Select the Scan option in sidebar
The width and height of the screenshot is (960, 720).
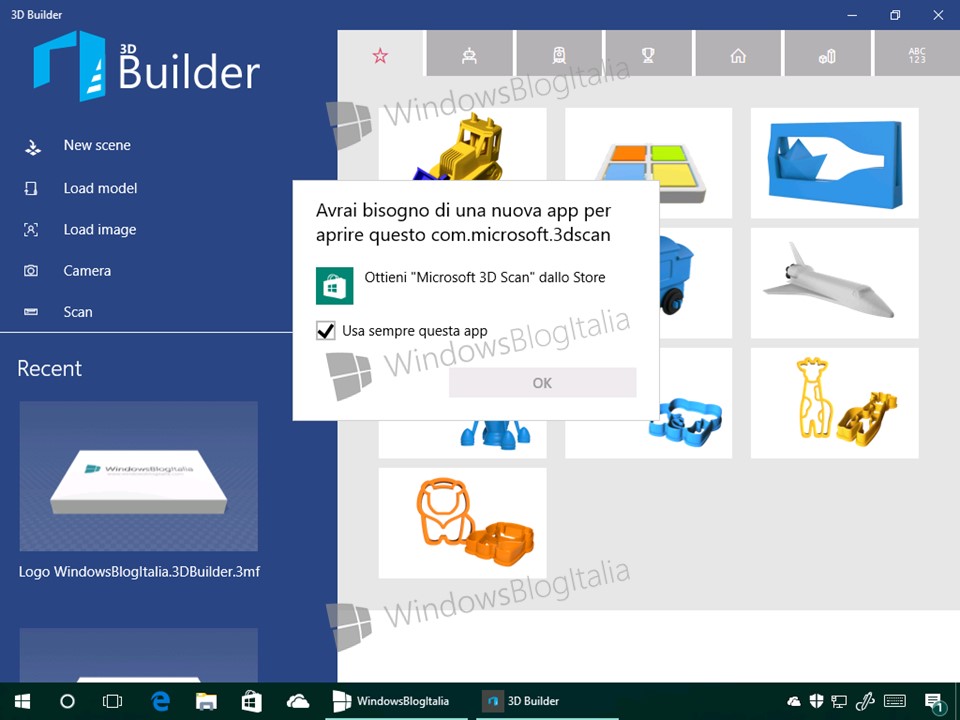pos(78,312)
